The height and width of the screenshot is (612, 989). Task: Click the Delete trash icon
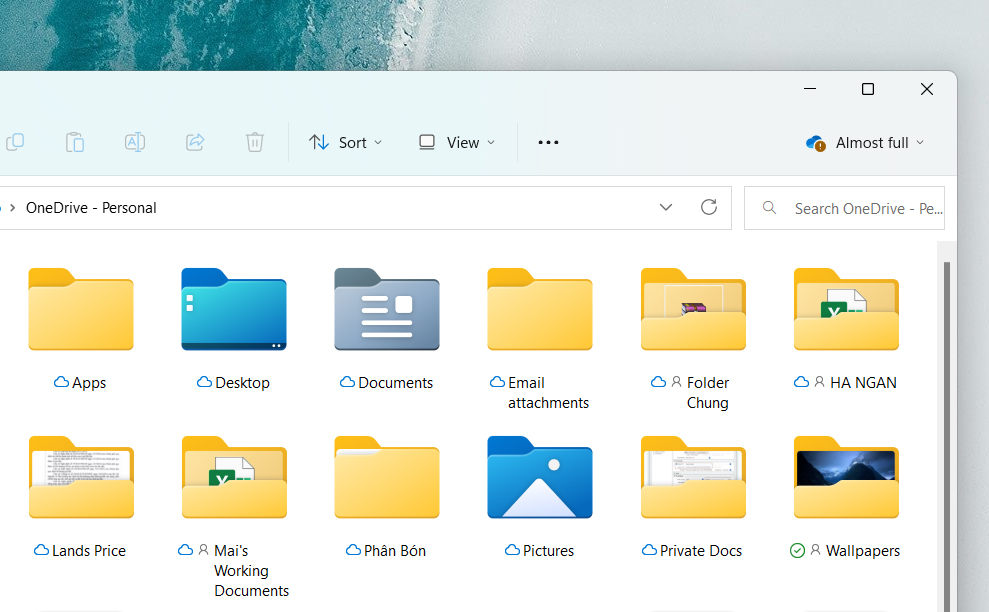(x=255, y=142)
